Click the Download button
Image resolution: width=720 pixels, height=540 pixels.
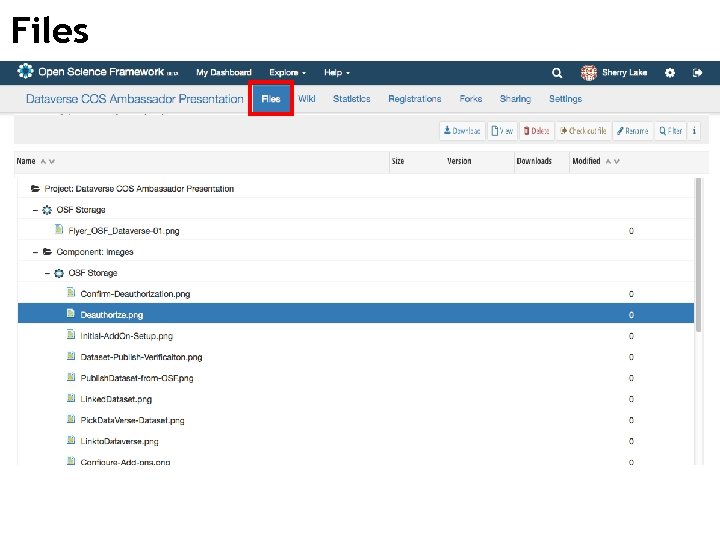tap(462, 131)
